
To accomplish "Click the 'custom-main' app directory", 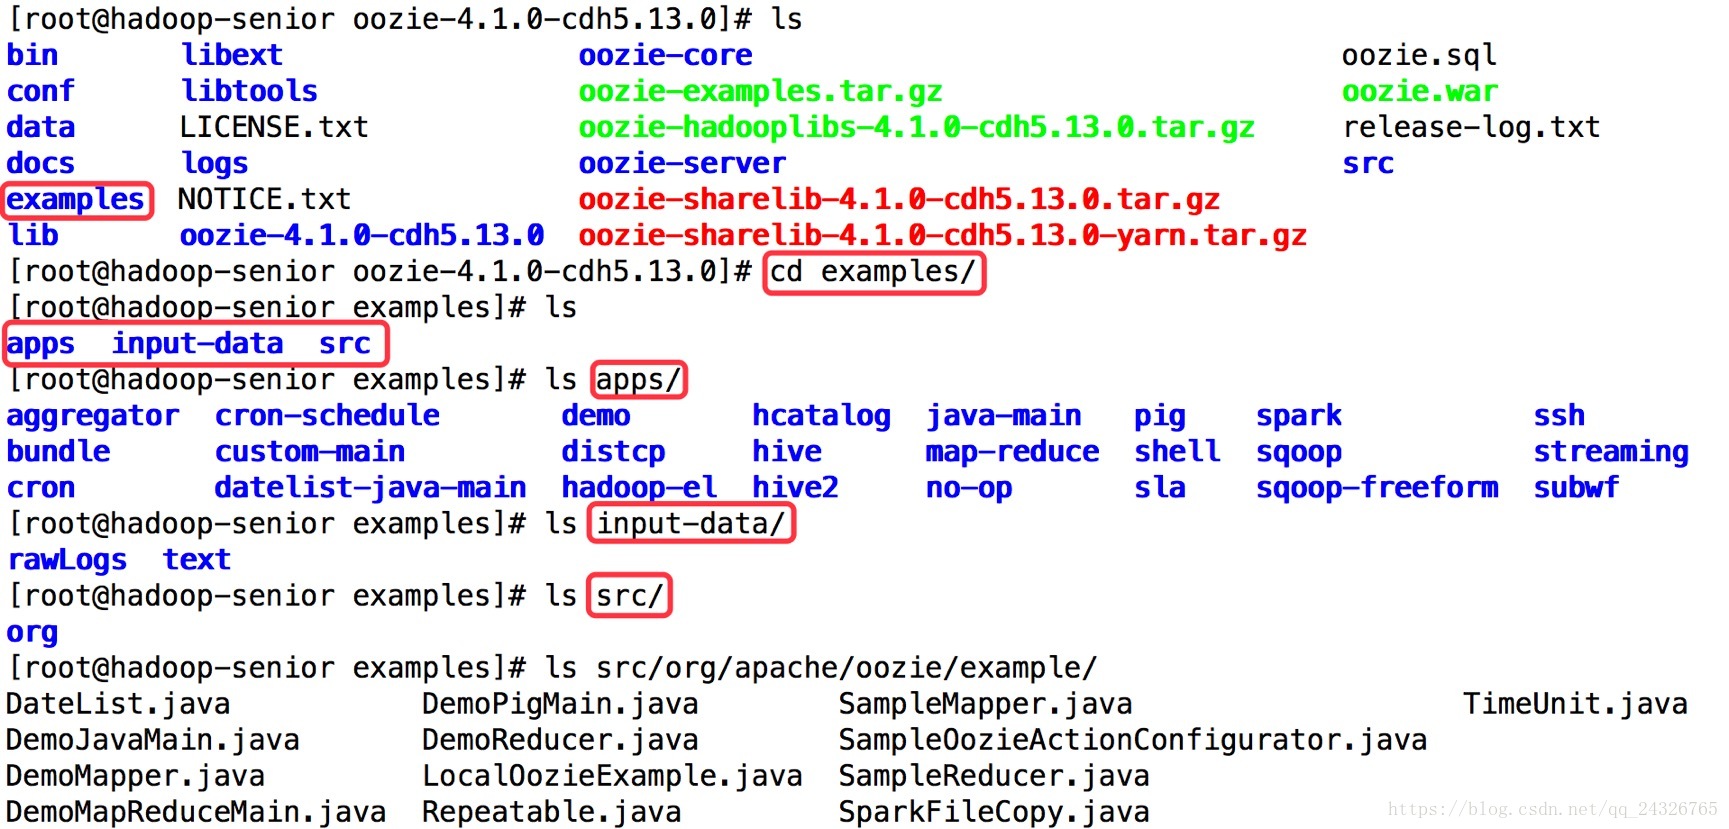I will pos(310,451).
